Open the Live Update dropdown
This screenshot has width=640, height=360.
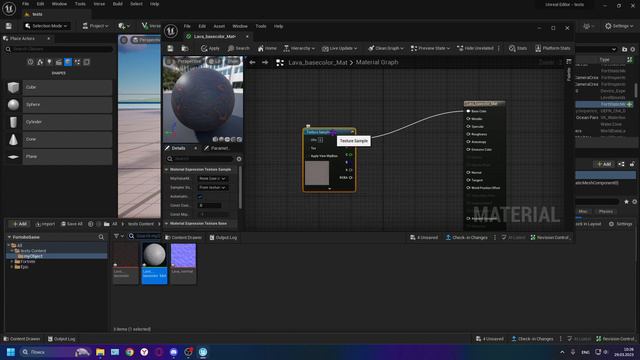point(340,48)
